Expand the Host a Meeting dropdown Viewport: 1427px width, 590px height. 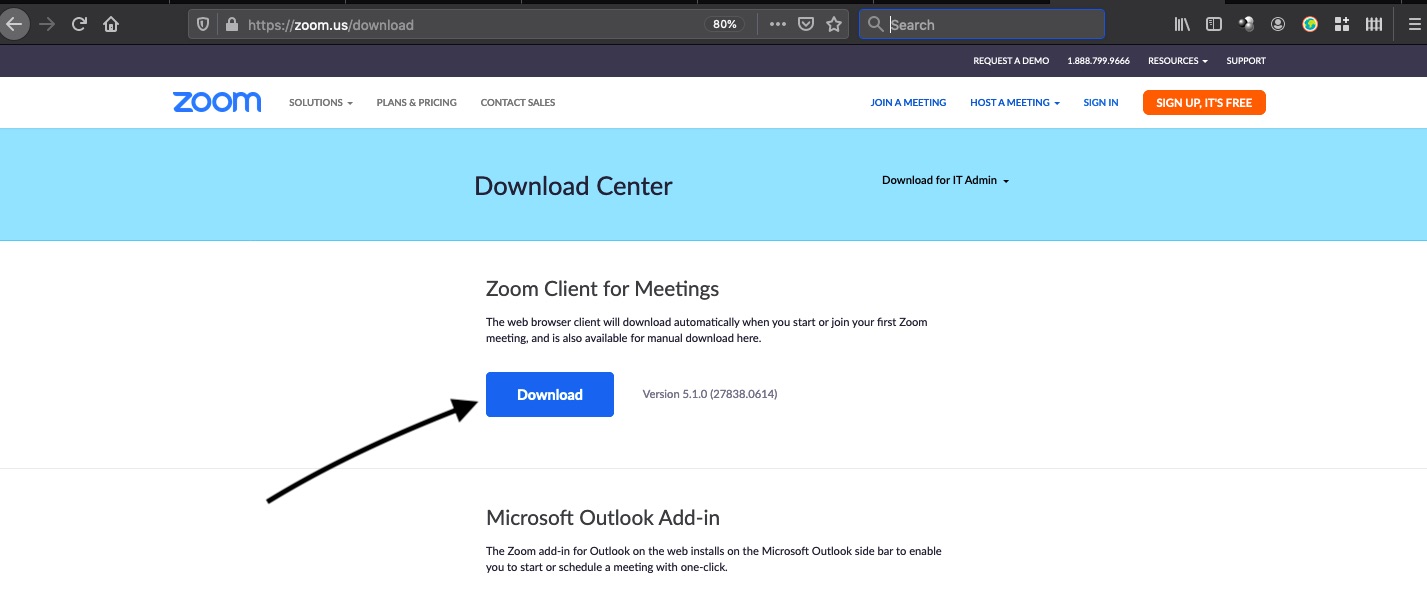click(x=1014, y=103)
